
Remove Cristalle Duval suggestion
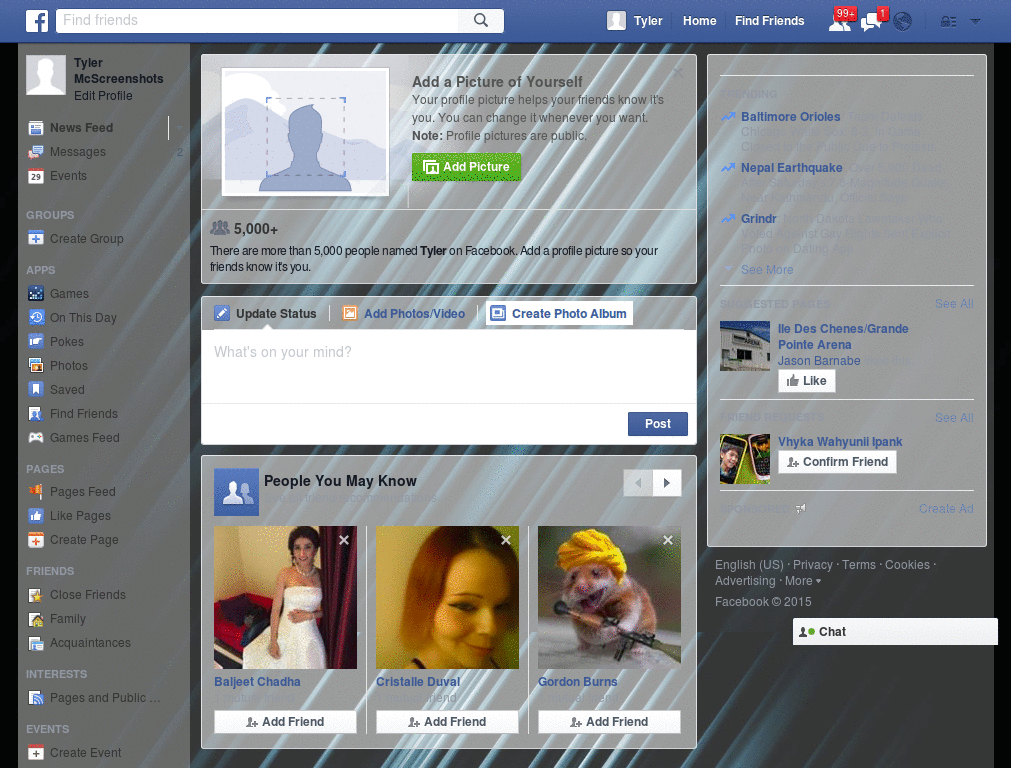tap(506, 540)
